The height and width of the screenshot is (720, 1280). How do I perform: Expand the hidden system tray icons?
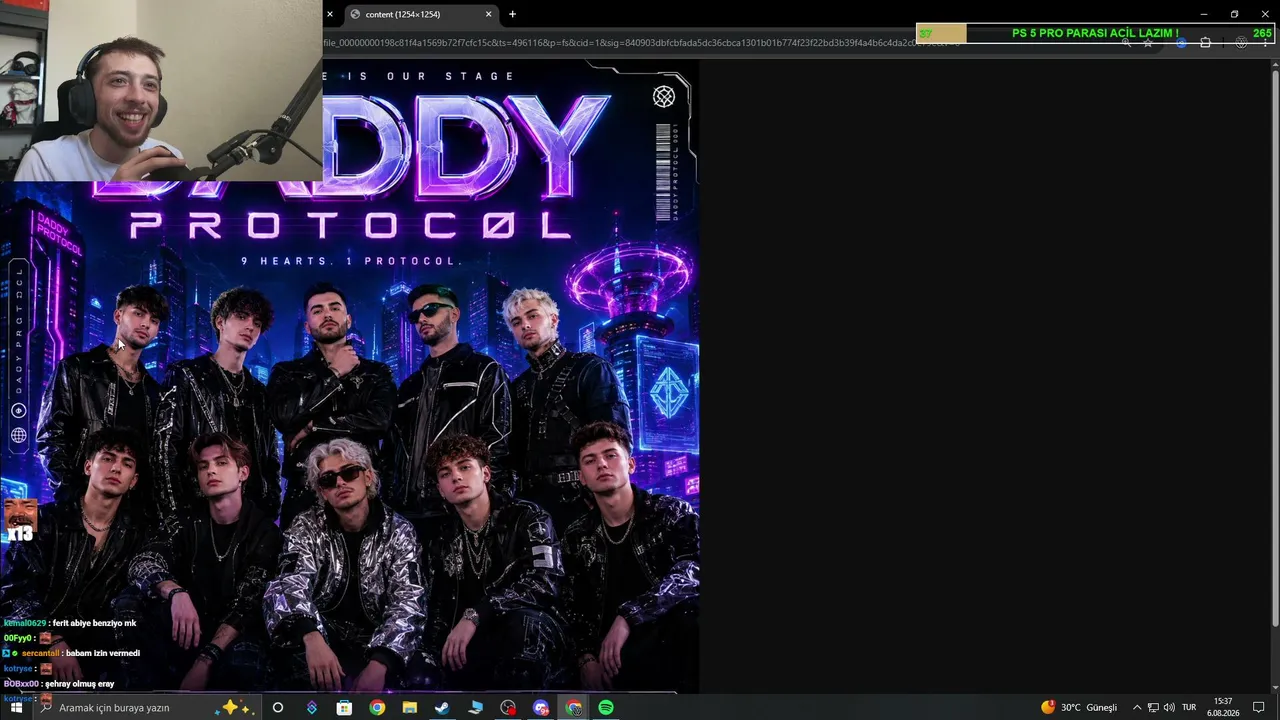point(1136,707)
